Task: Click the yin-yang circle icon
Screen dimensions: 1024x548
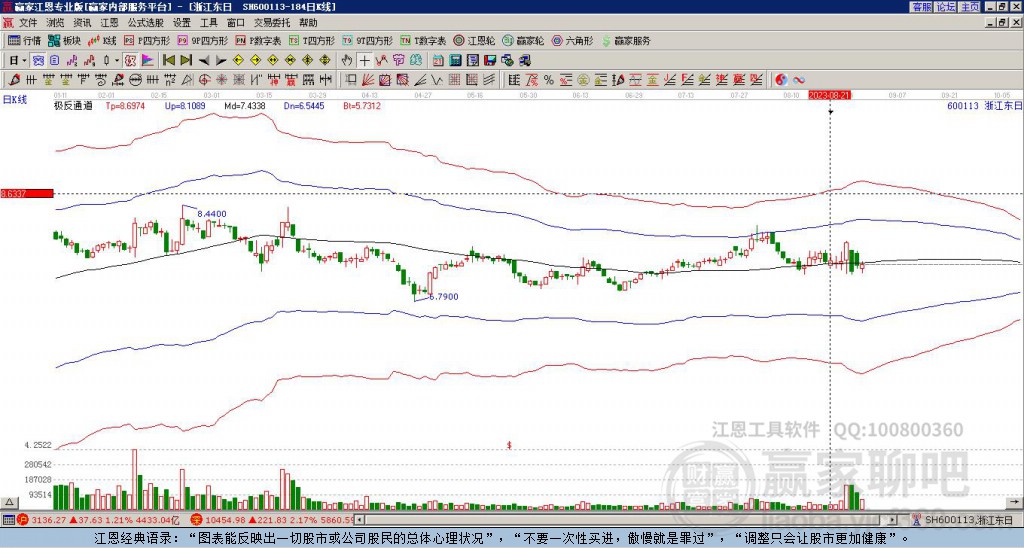Action: click(780, 80)
